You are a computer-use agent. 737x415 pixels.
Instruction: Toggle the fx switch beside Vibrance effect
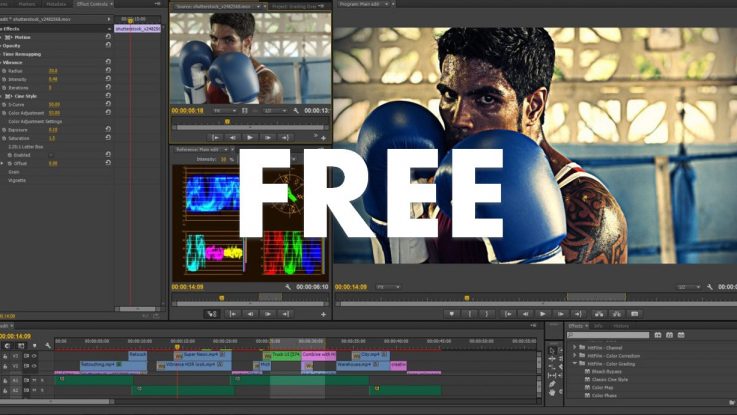(5, 62)
